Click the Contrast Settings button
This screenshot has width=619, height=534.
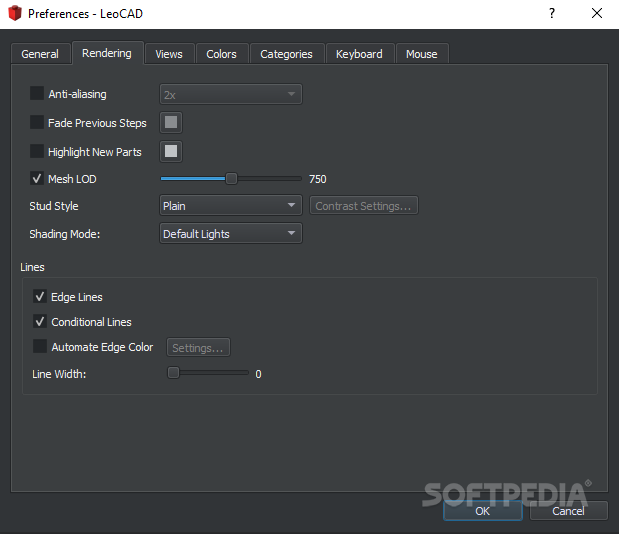click(x=364, y=206)
